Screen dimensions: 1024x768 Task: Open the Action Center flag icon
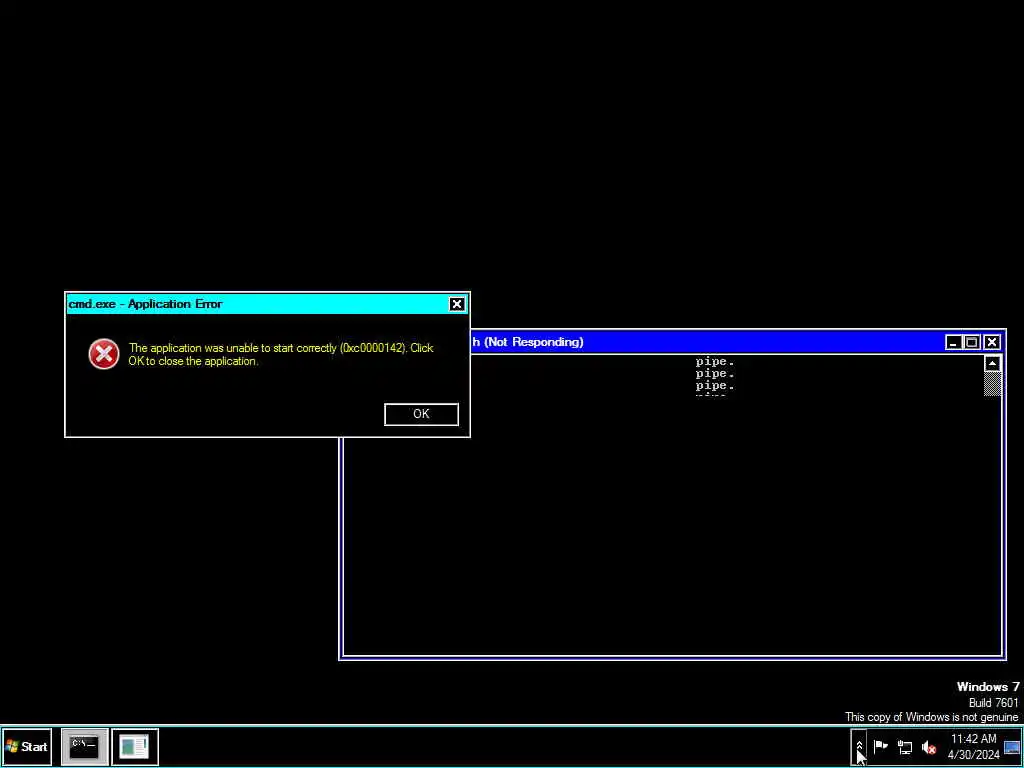point(880,746)
